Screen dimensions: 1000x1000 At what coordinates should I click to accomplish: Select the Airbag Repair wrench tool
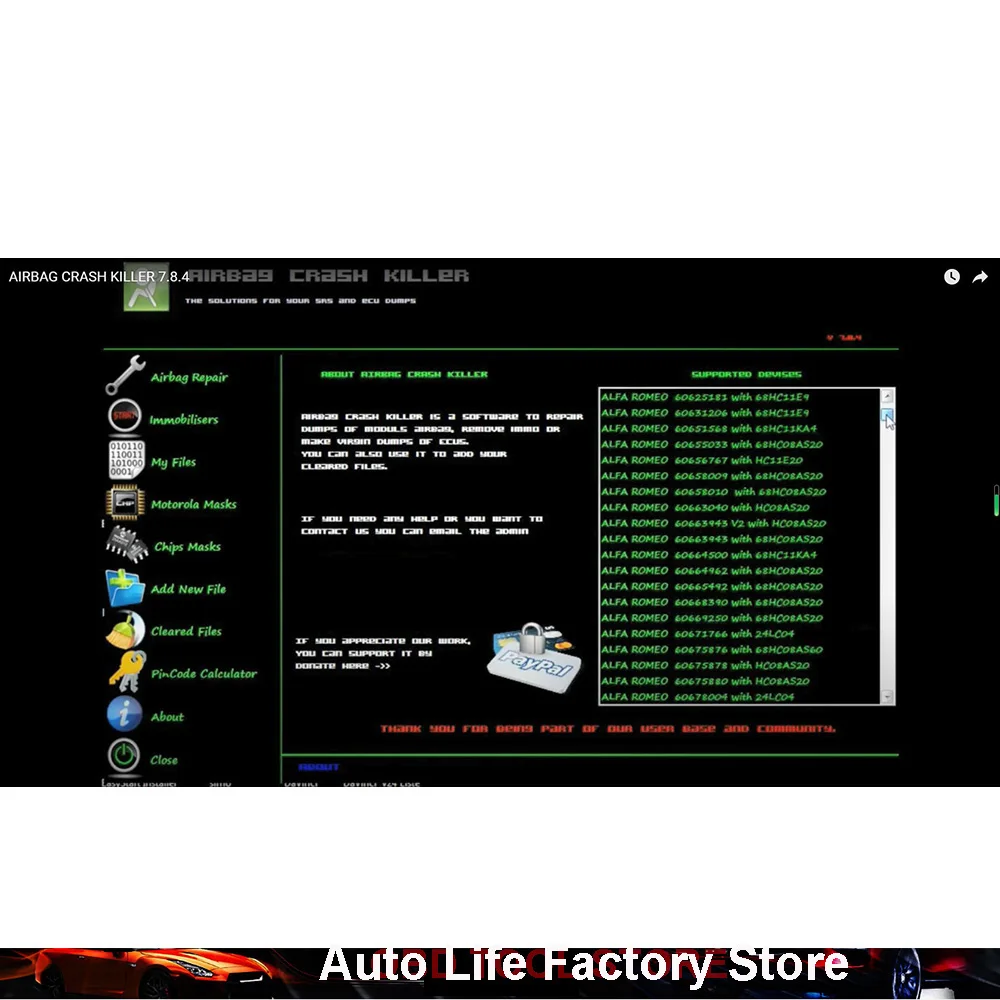(x=127, y=375)
